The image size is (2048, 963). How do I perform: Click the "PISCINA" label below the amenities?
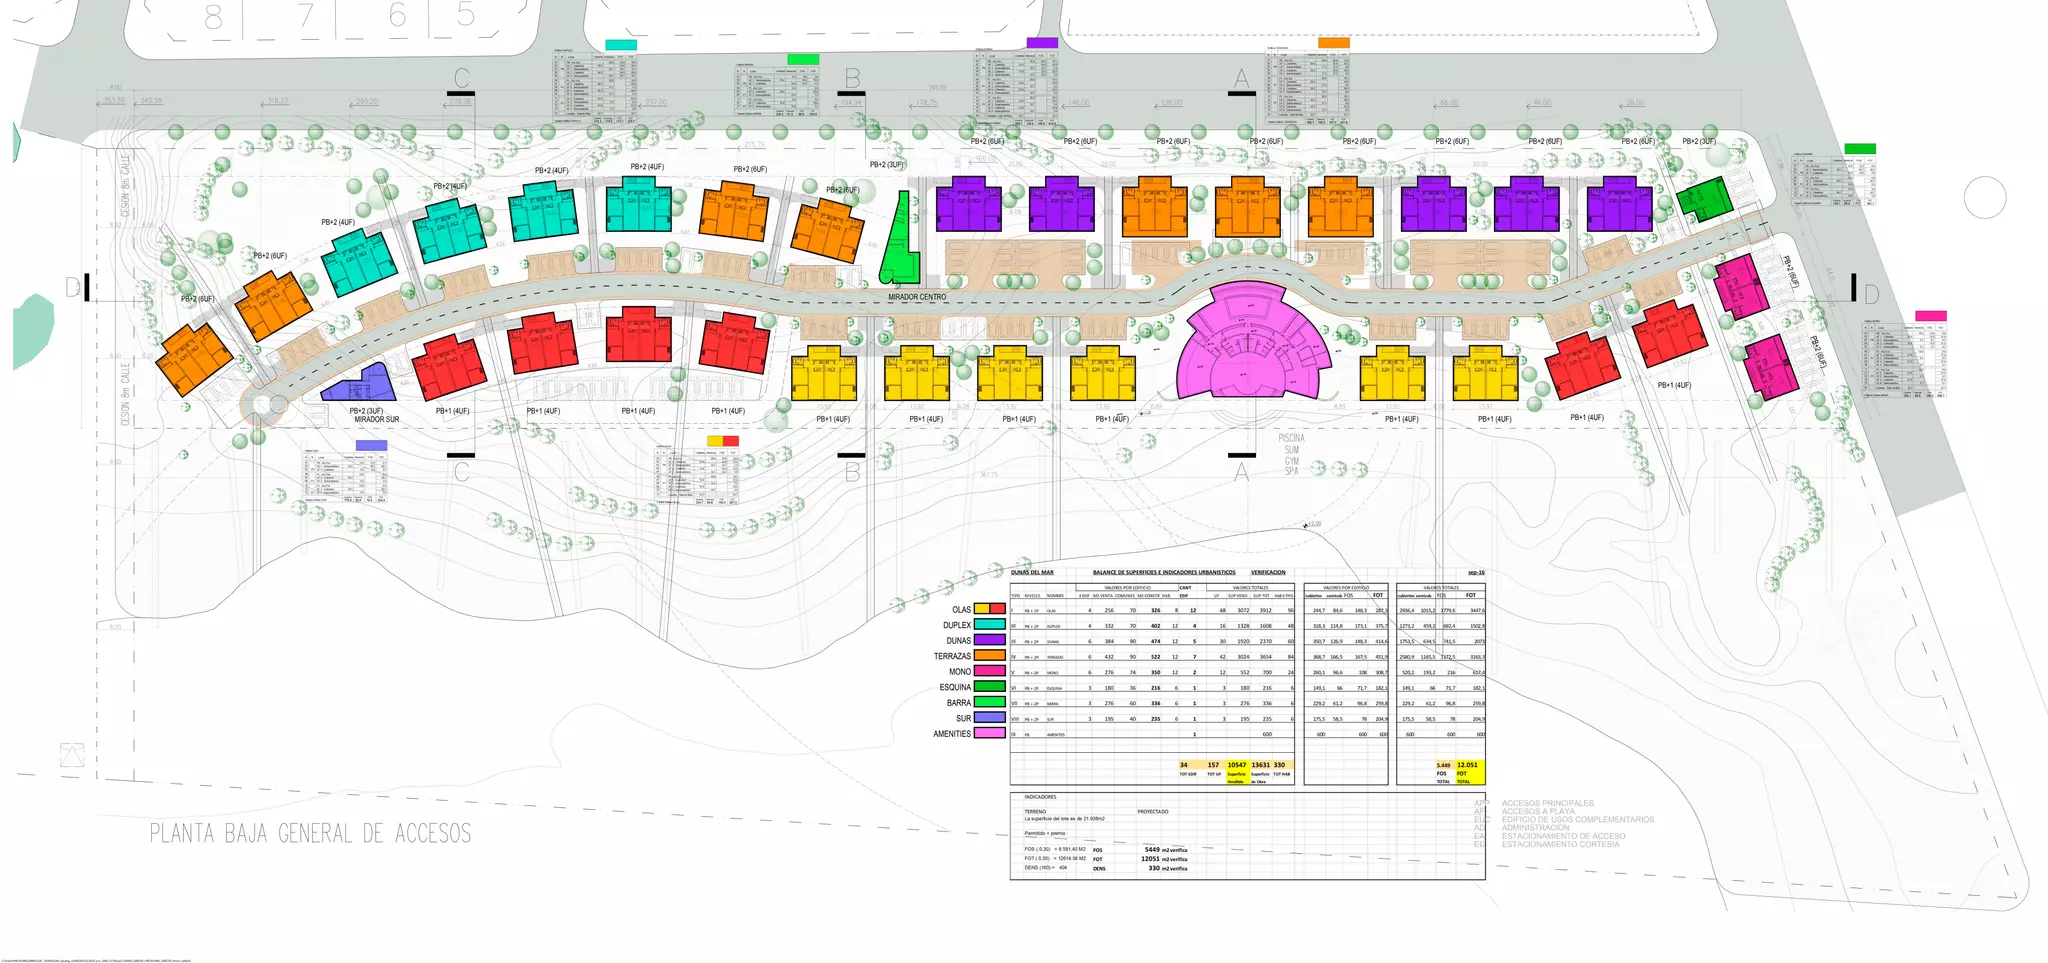pos(1291,438)
